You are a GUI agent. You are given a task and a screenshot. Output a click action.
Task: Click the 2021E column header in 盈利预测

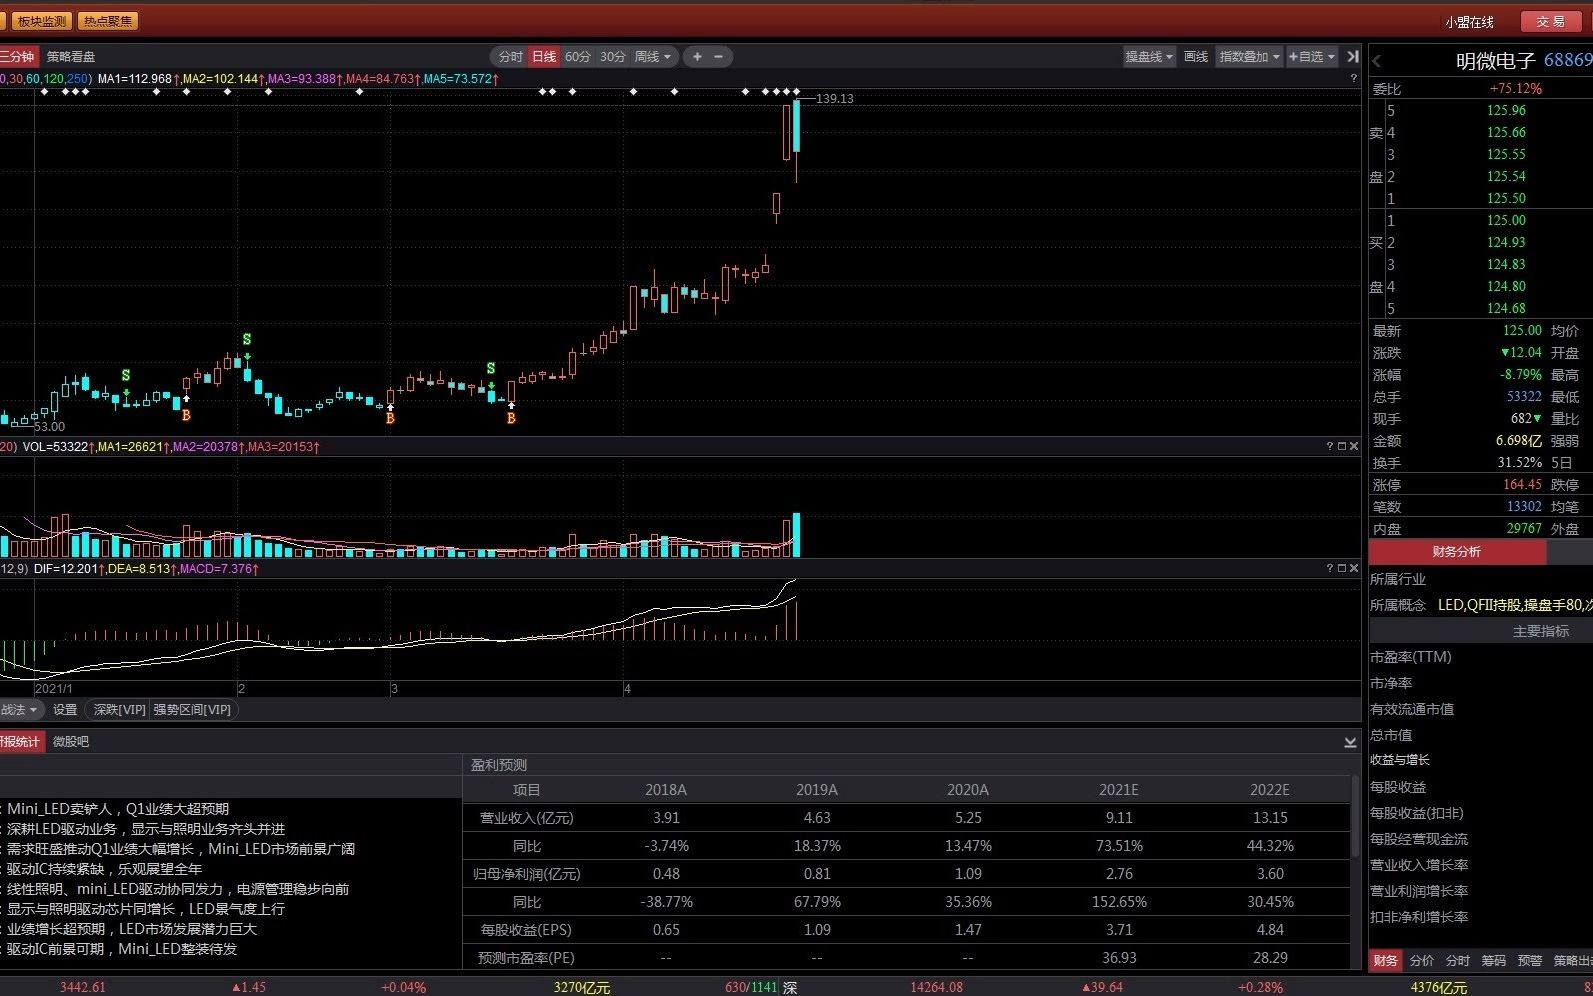[1119, 790]
